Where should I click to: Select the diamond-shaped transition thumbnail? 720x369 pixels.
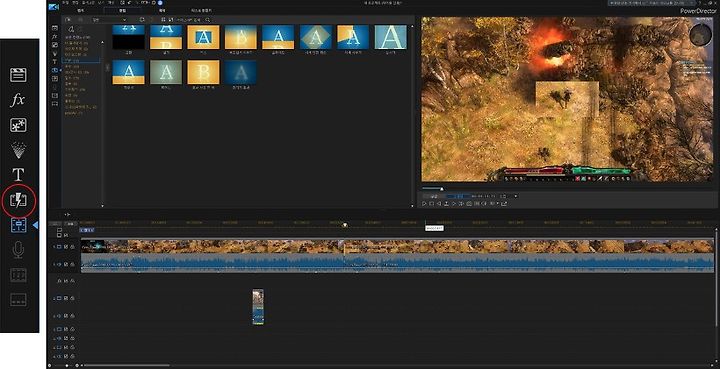coord(315,37)
